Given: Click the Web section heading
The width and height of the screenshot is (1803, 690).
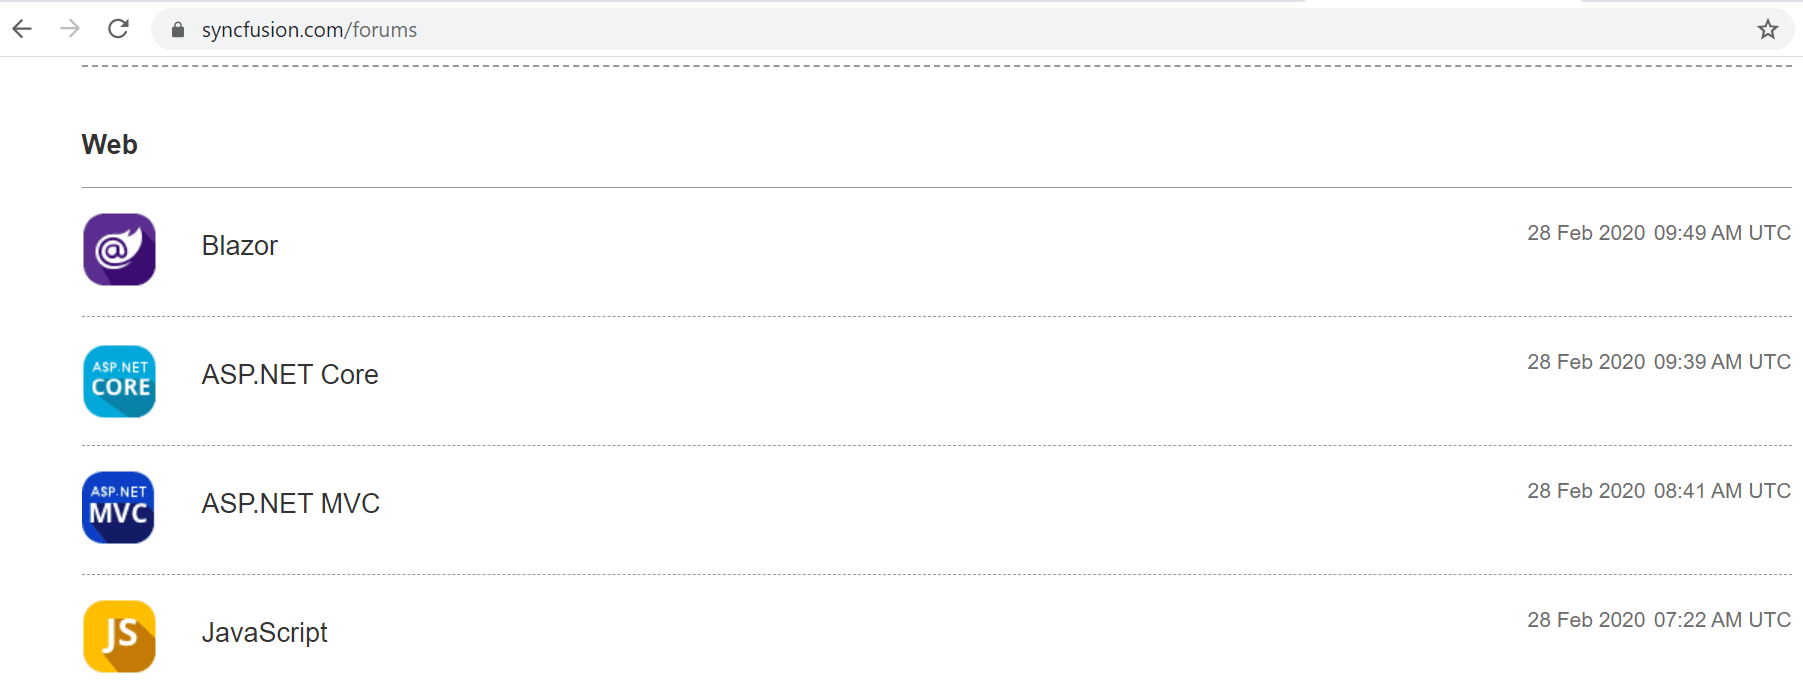Looking at the screenshot, I should coord(109,145).
